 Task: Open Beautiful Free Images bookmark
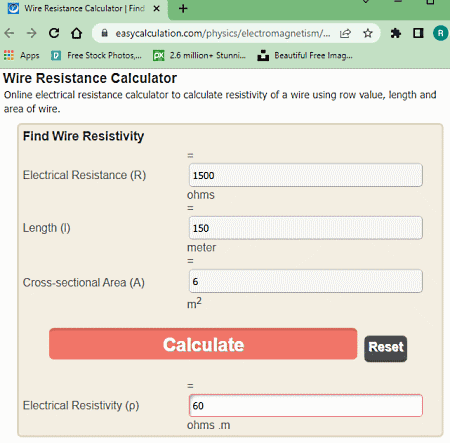305,55
